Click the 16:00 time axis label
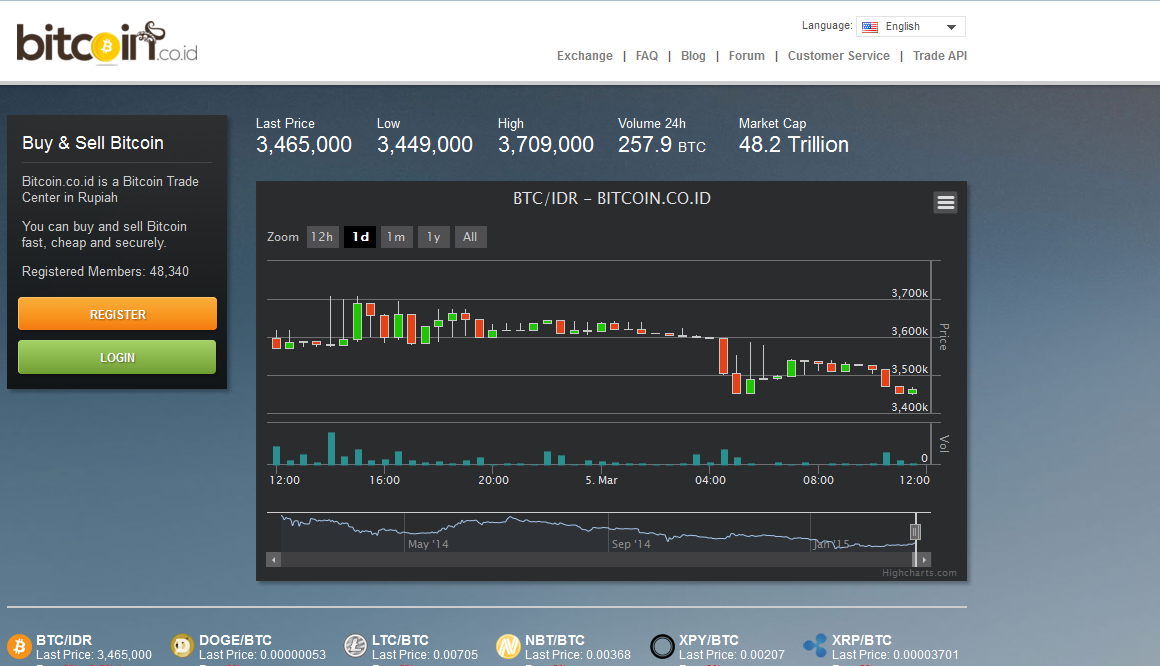The width and height of the screenshot is (1160, 666). (385, 480)
